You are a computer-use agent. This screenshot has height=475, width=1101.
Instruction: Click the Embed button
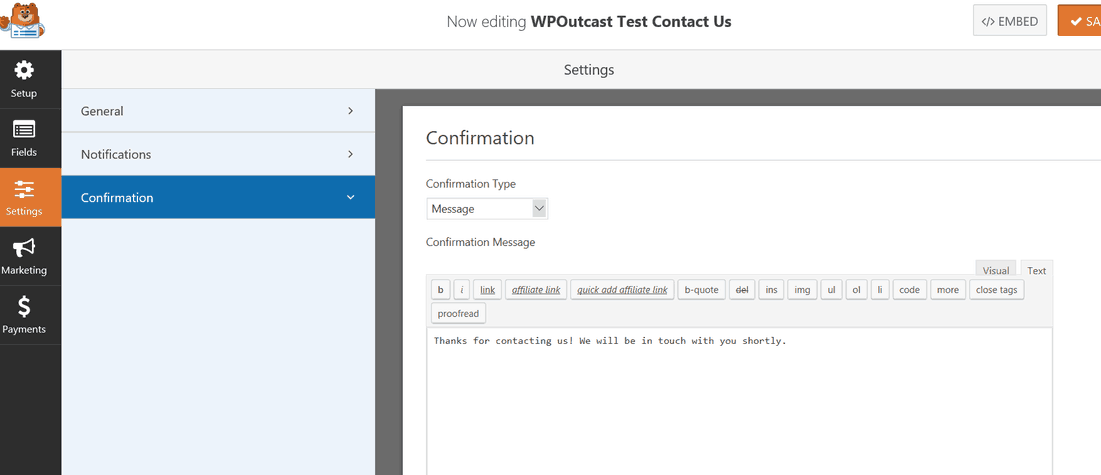(x=1010, y=21)
